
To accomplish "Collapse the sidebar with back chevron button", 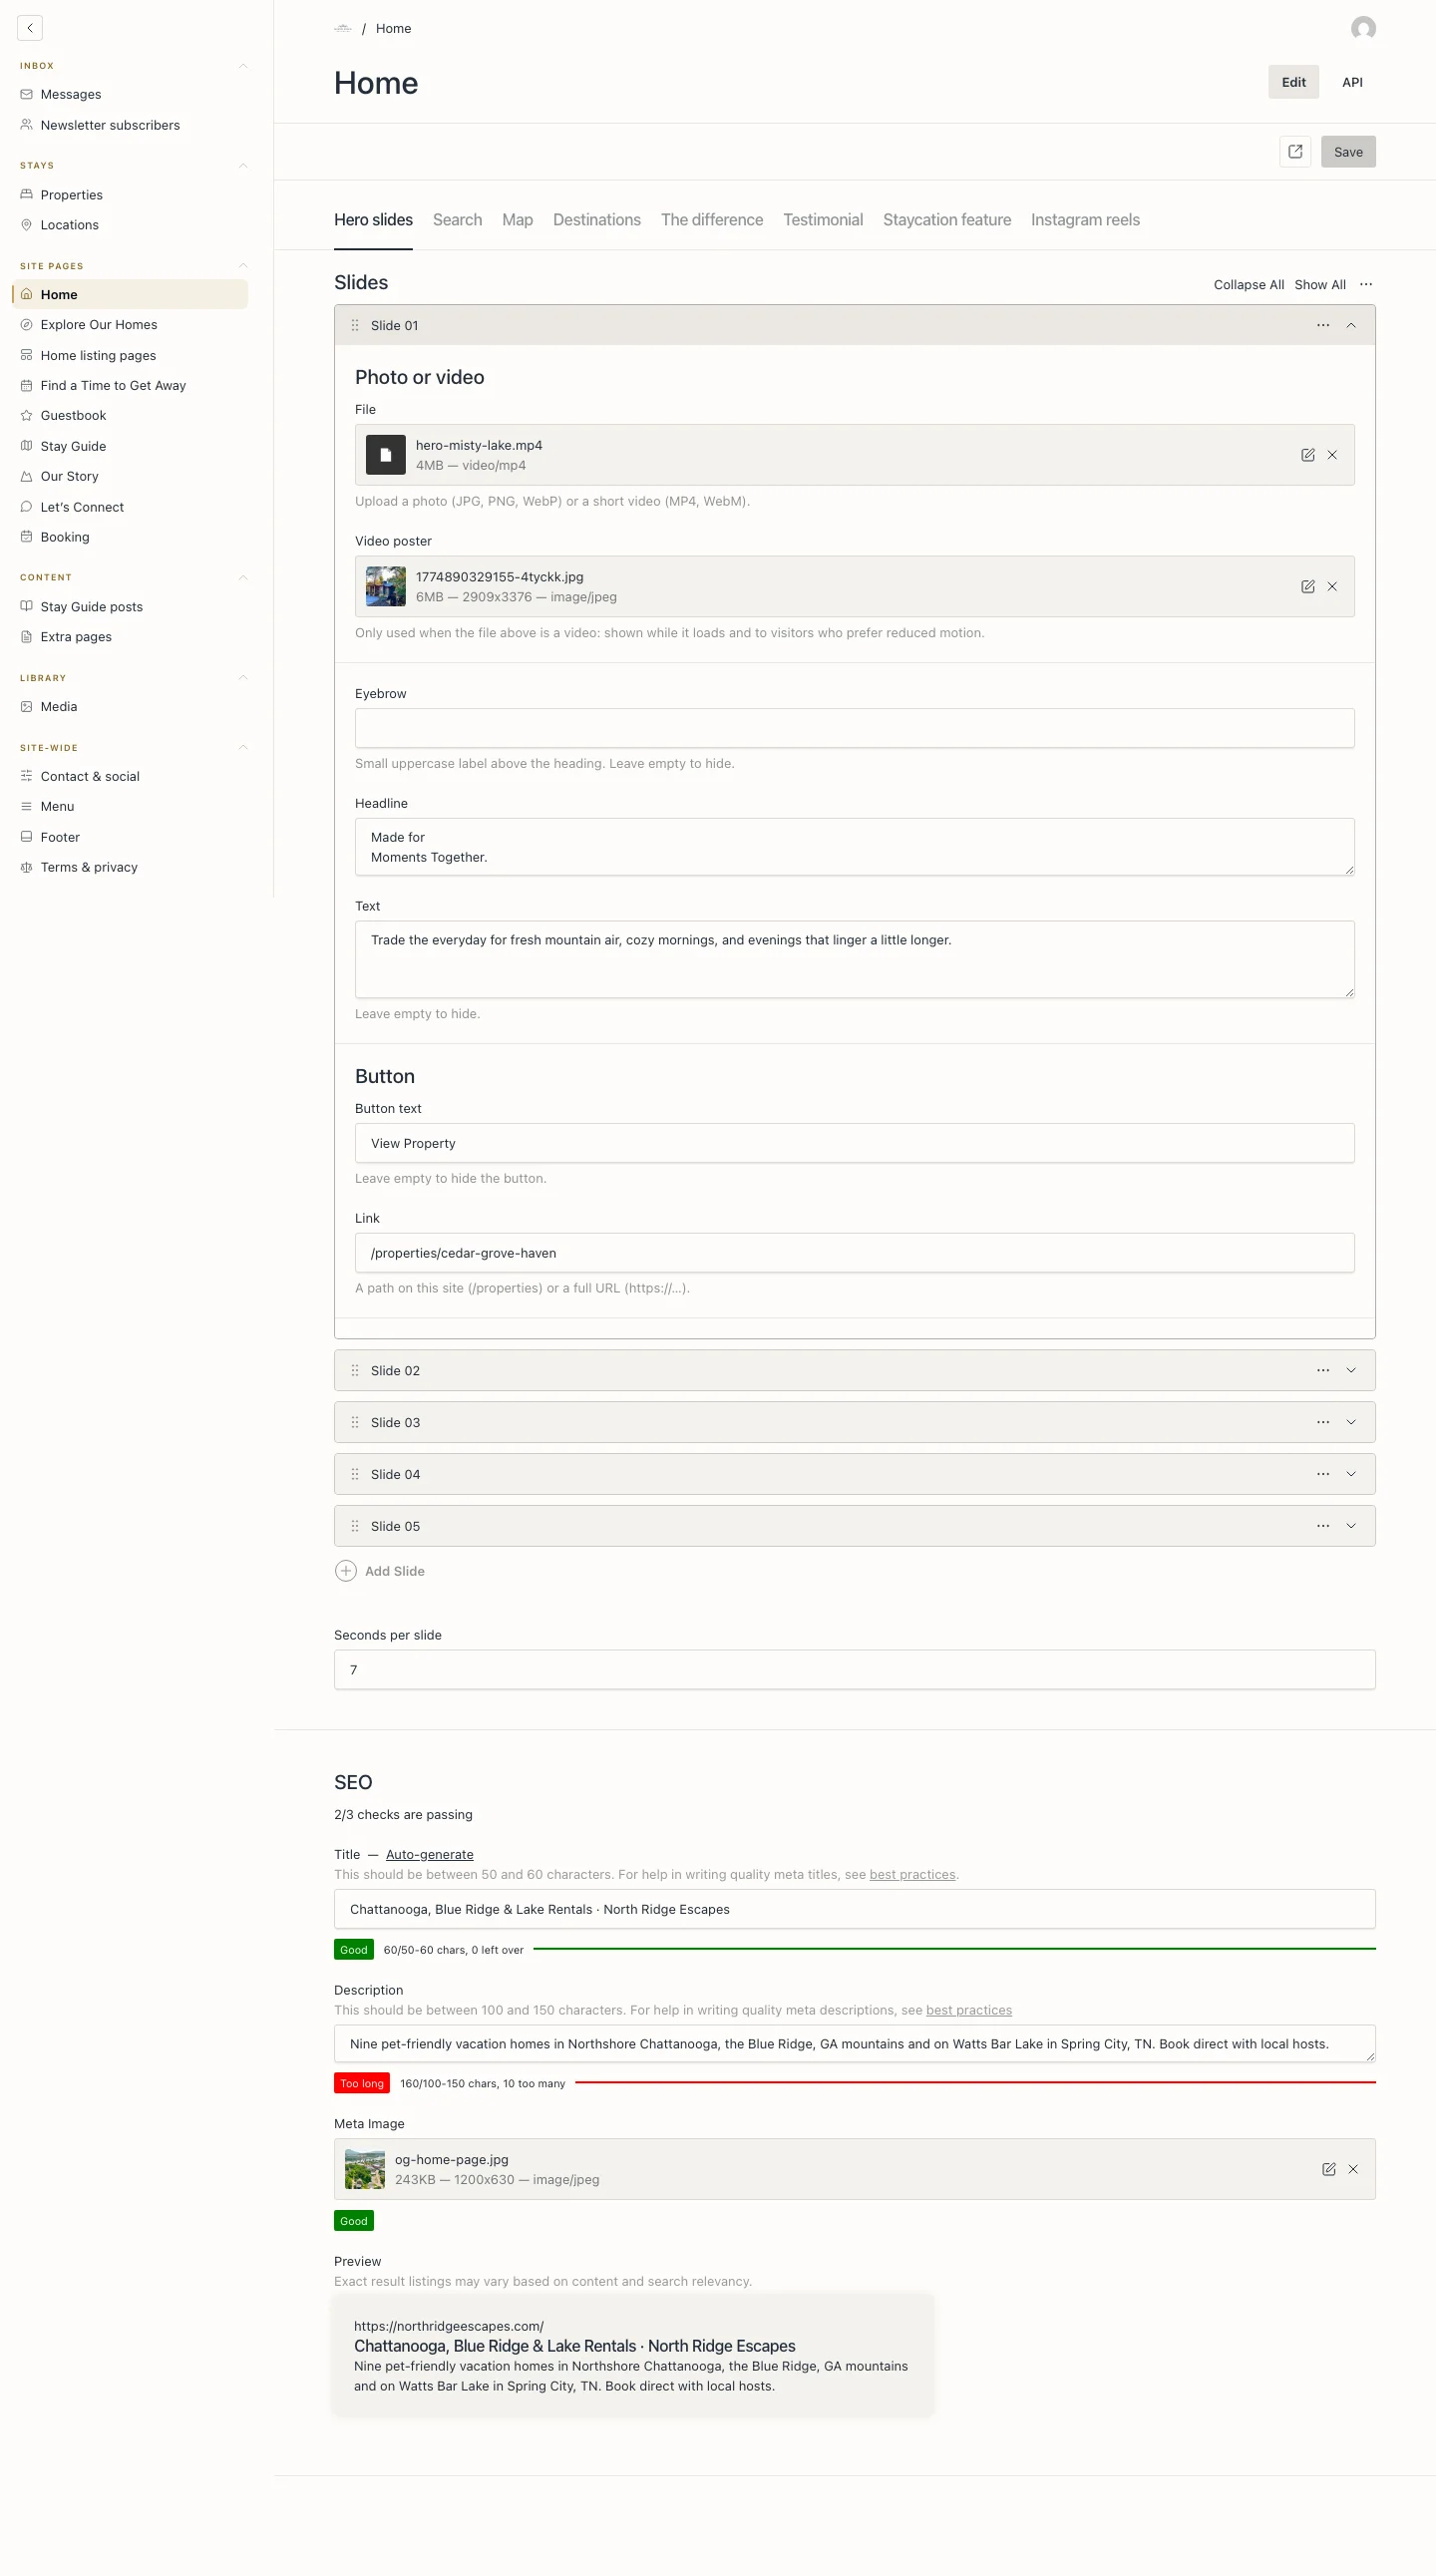I will [x=30, y=28].
